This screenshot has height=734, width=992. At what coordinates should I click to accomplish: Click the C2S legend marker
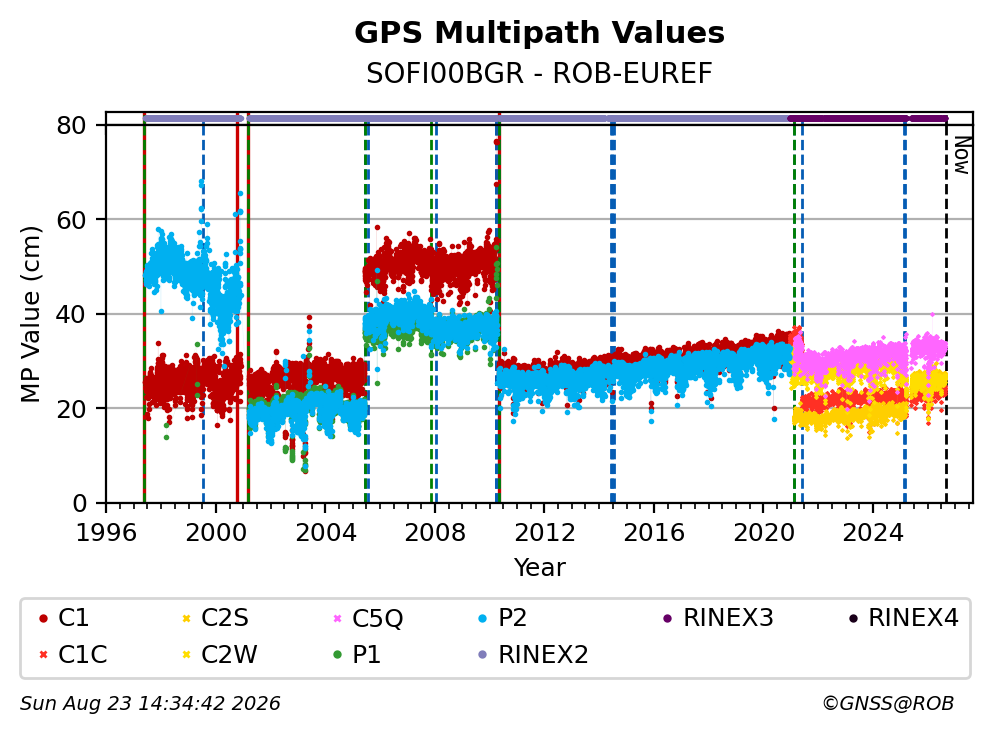(x=186, y=618)
